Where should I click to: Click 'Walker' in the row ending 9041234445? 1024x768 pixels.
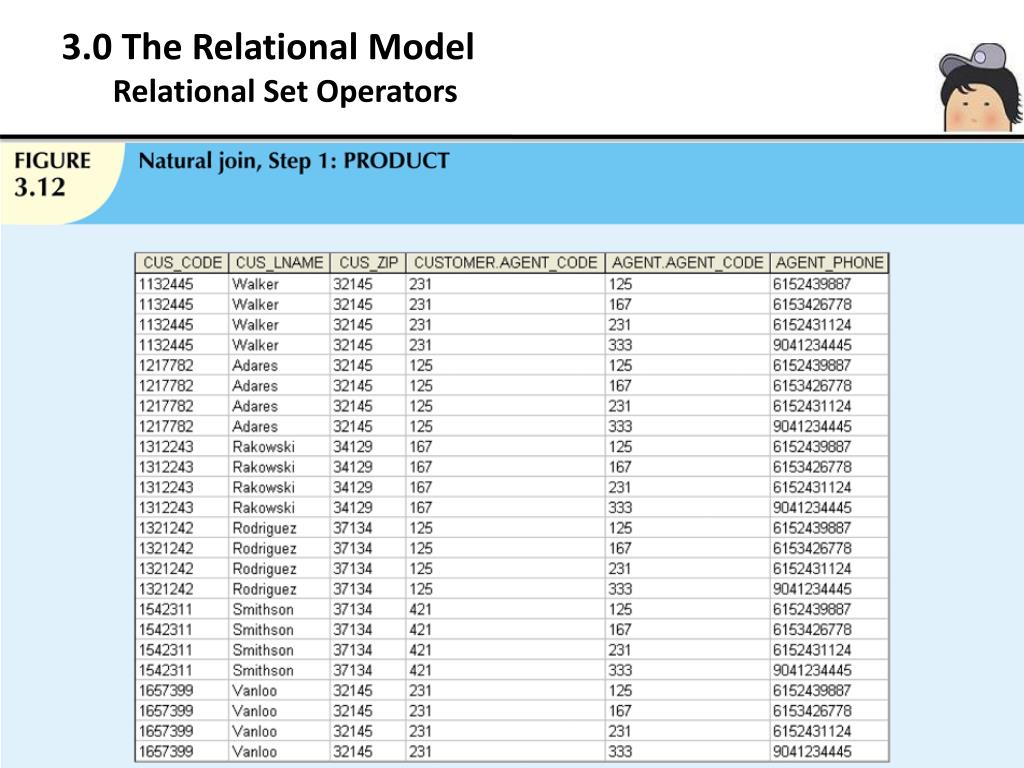click(x=255, y=345)
